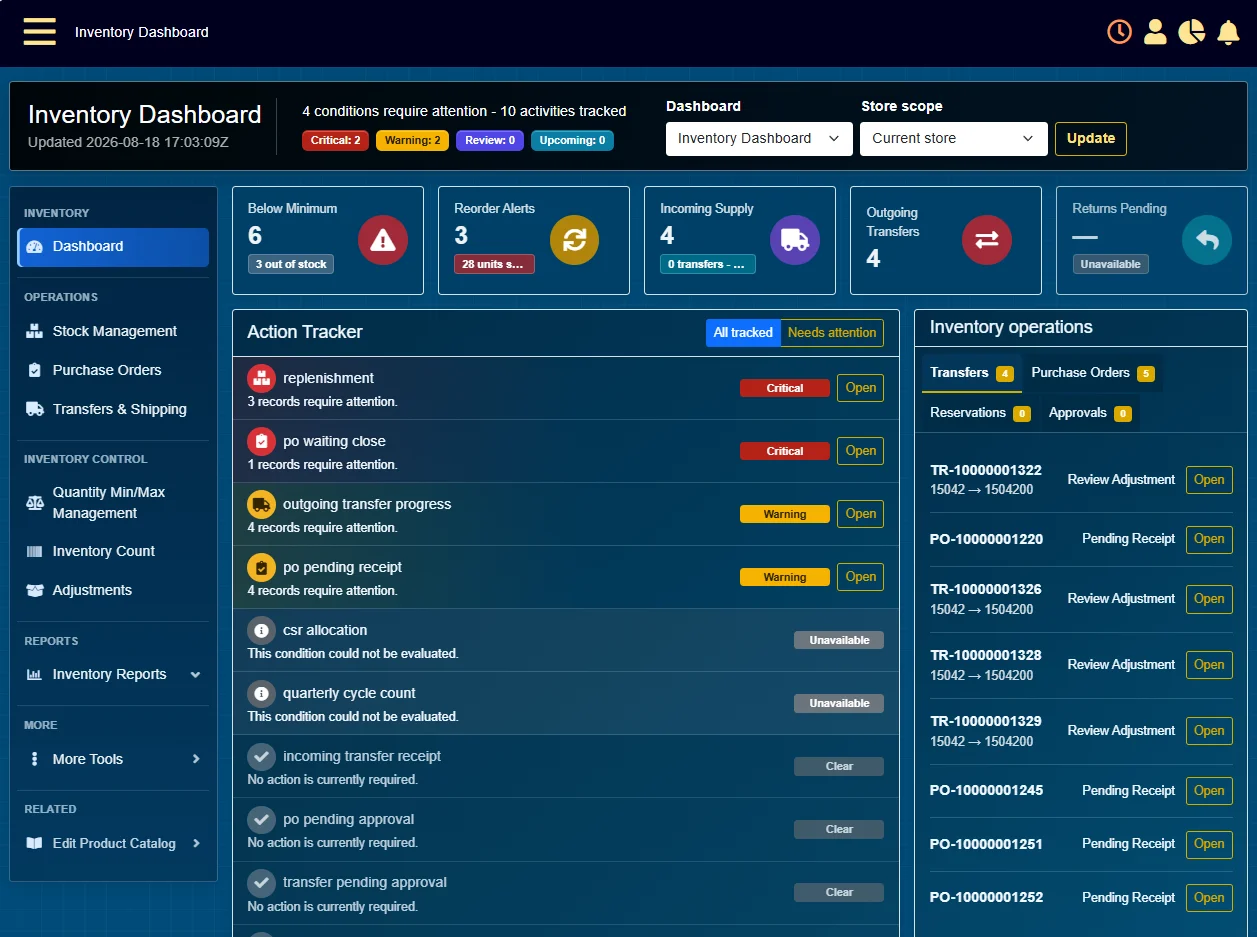Click the Outgoing Transfers arrows icon
This screenshot has height=937, width=1257.
click(987, 240)
